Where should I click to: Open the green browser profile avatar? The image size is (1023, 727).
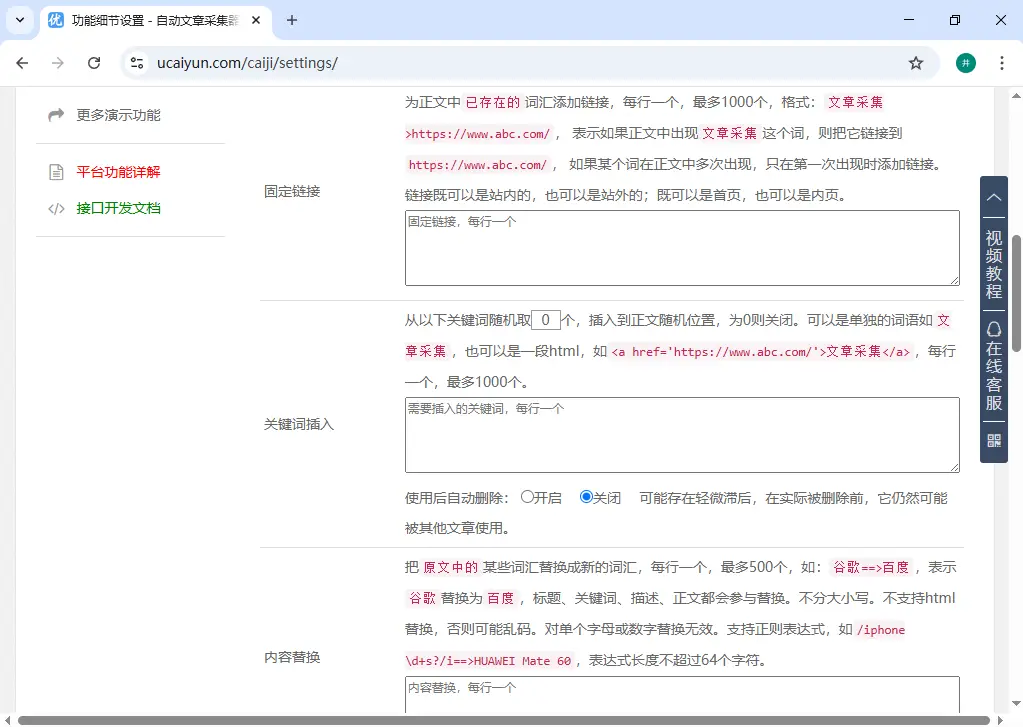964,62
